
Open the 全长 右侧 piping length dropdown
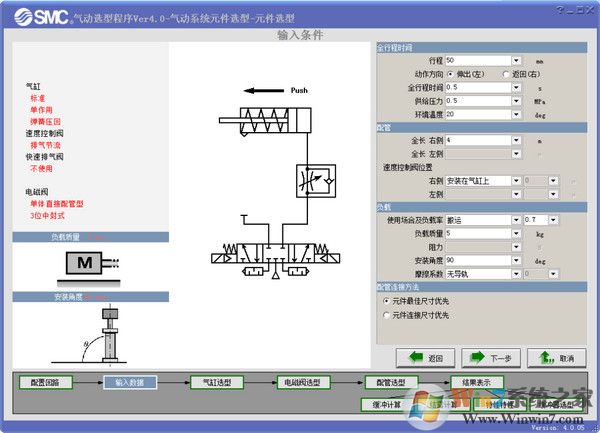coord(516,140)
